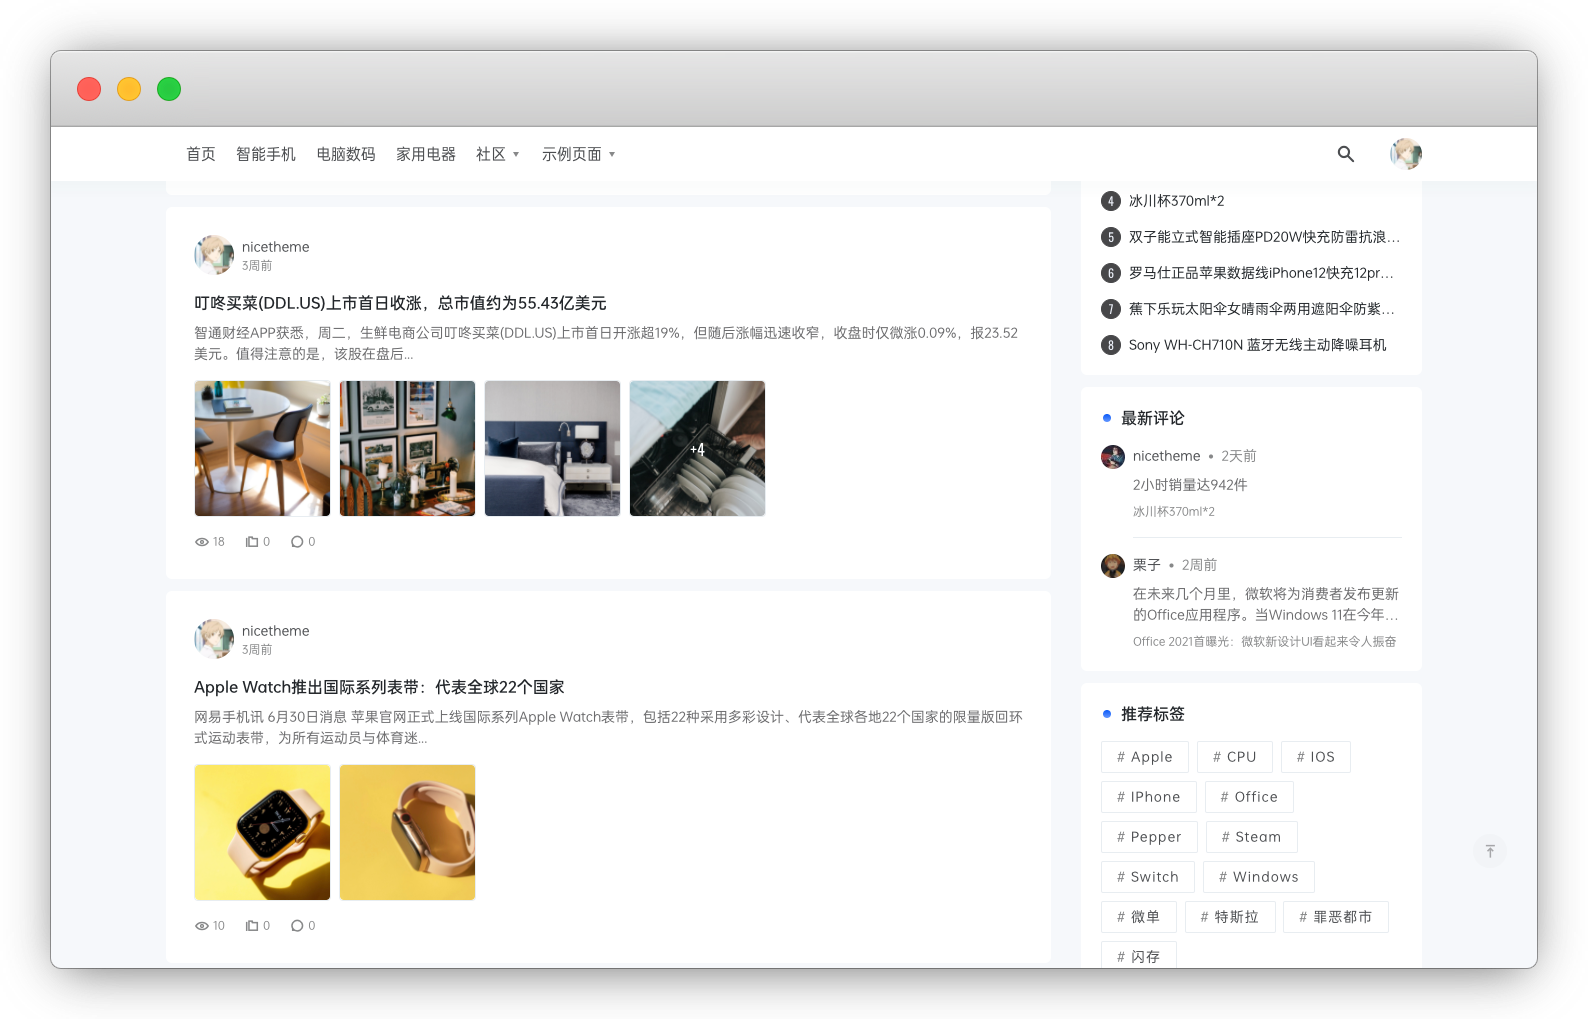Screen dimensions: 1588x1019
Task: Open the Apple Watch band side-view thumbnail
Action: coord(407,832)
